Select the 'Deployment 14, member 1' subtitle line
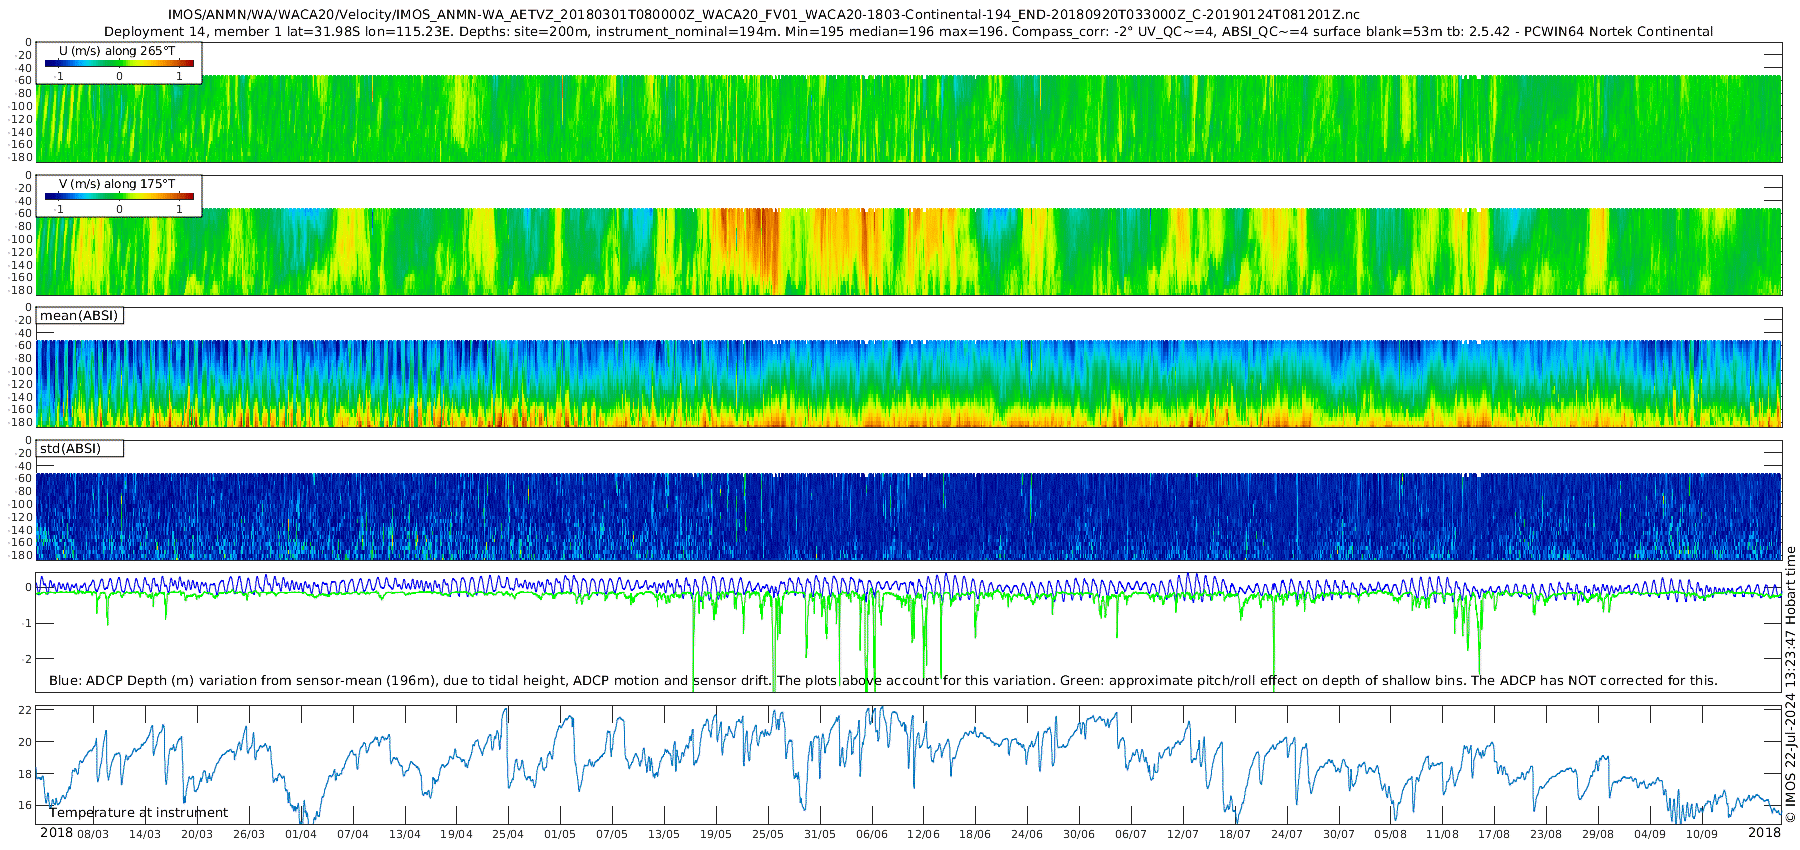The image size is (1800, 850). (x=908, y=31)
